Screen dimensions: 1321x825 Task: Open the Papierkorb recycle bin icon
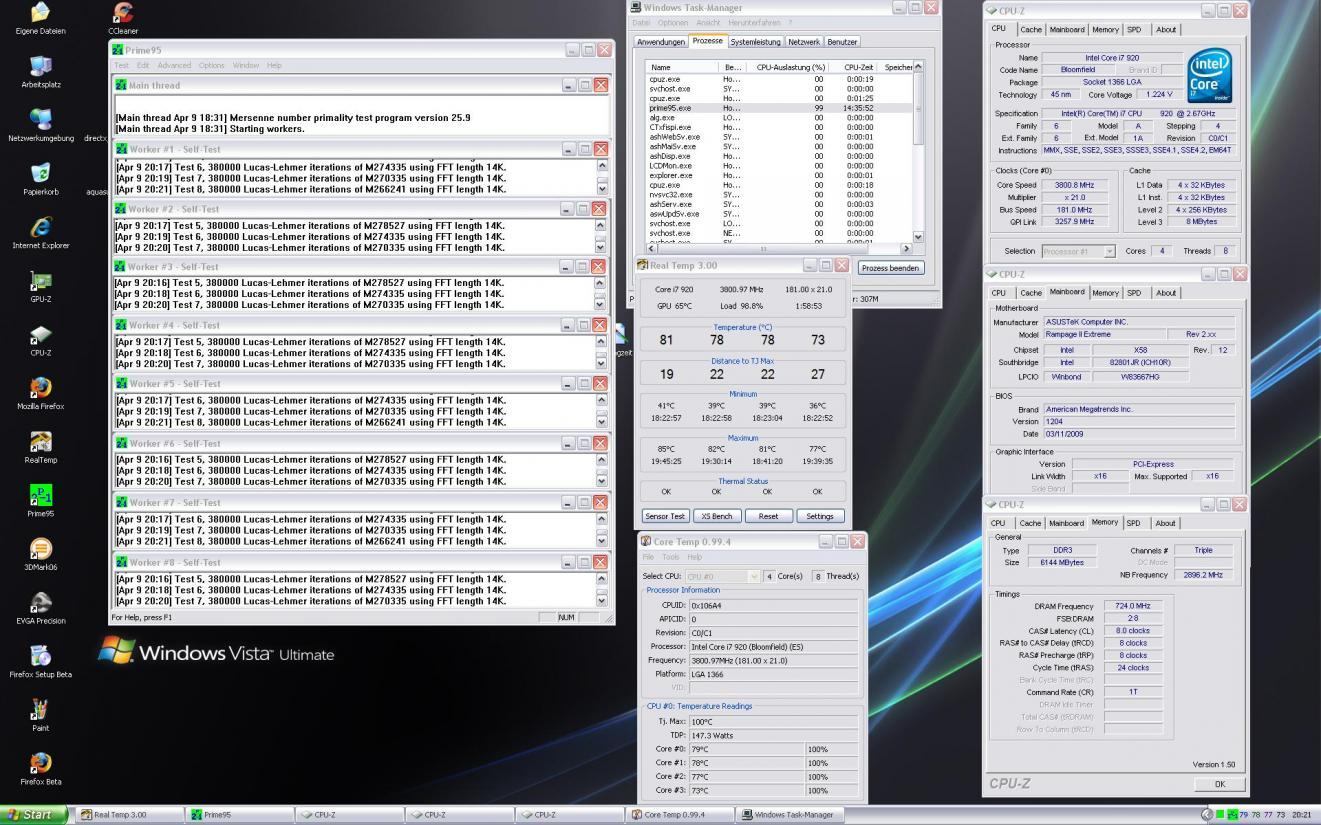41,180
